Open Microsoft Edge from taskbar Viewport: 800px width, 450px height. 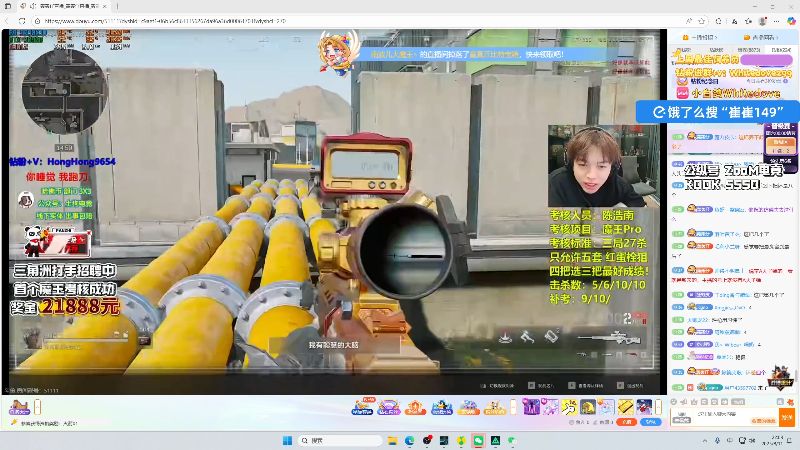coord(410,440)
